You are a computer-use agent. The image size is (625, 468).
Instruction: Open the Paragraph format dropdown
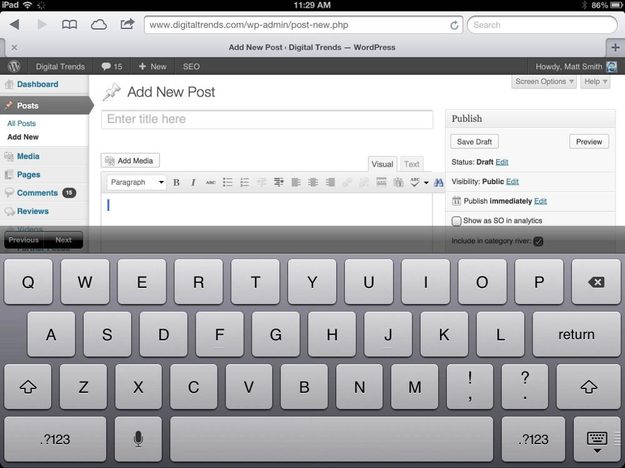click(x=137, y=182)
